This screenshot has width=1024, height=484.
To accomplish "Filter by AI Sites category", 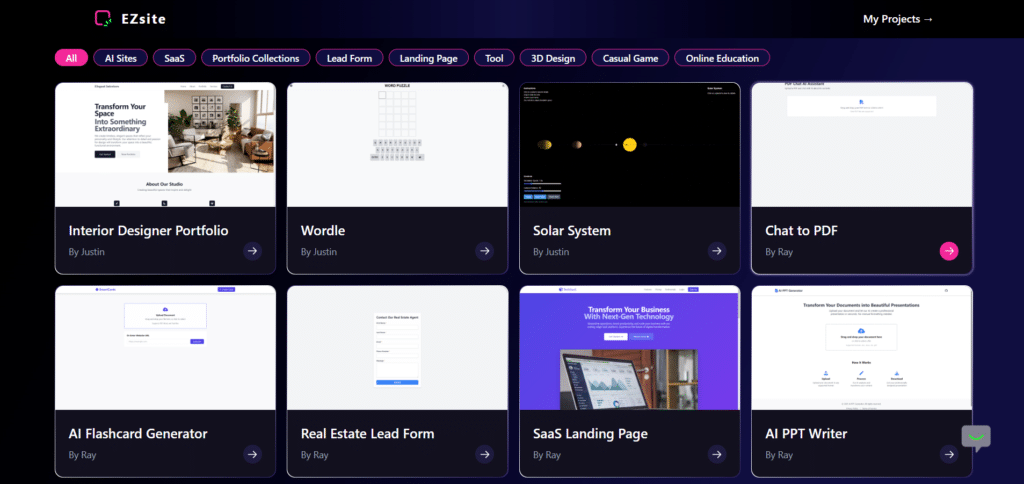I will click(x=121, y=58).
